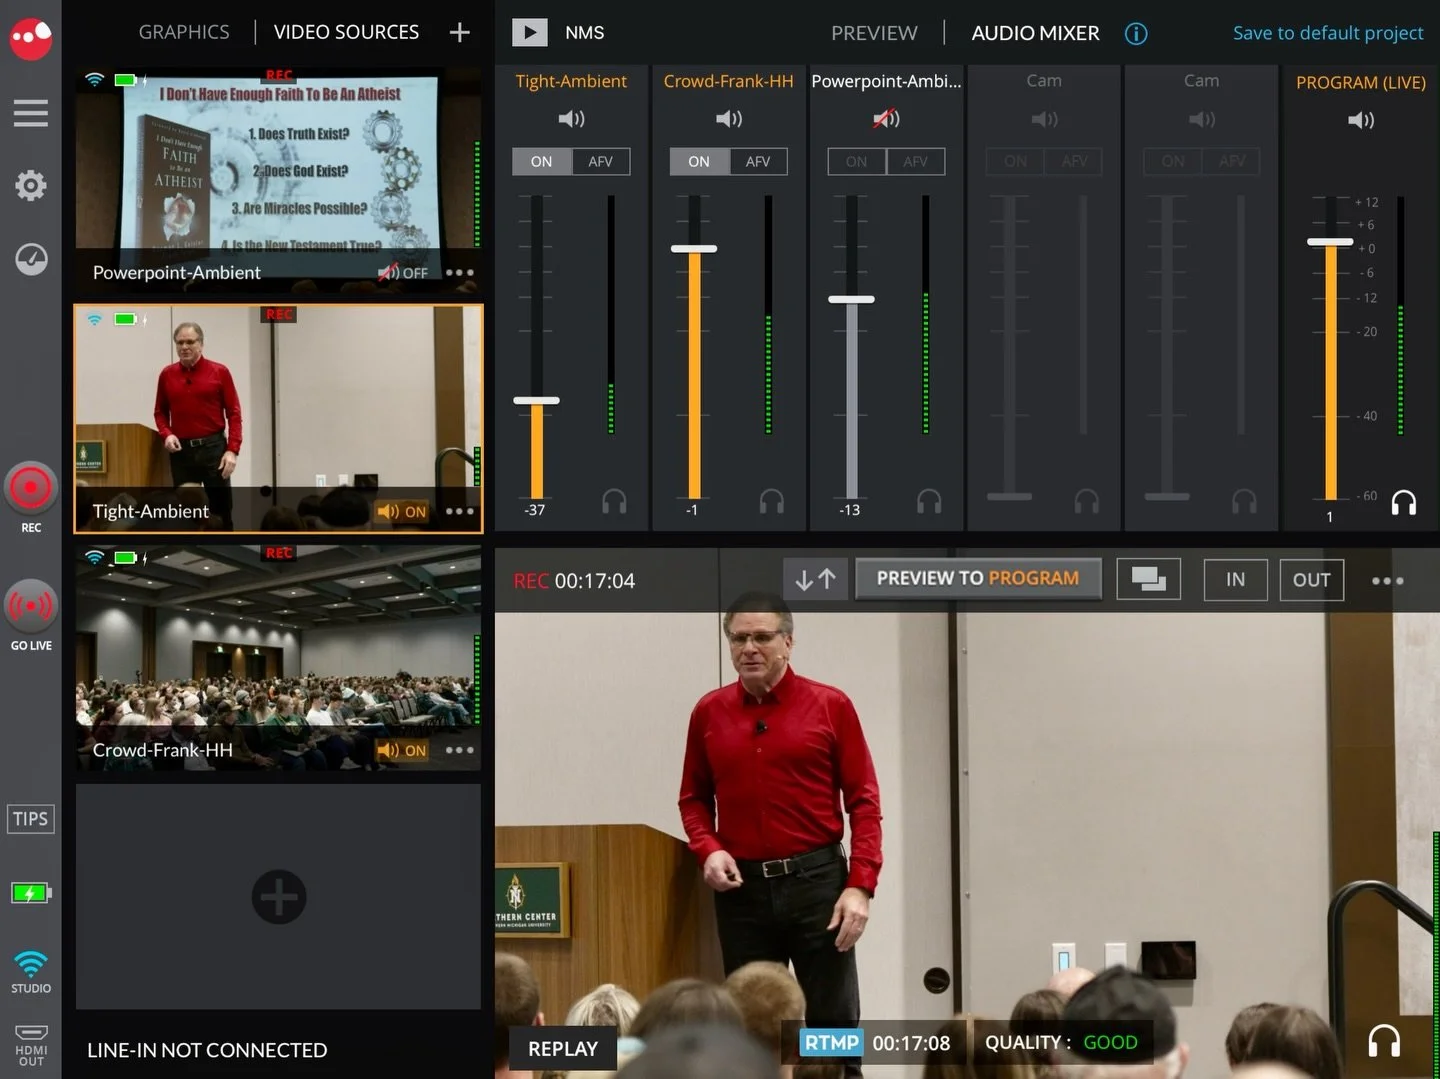This screenshot has height=1079, width=1440.
Task: Open the settings gear in sidebar
Action: 31,185
